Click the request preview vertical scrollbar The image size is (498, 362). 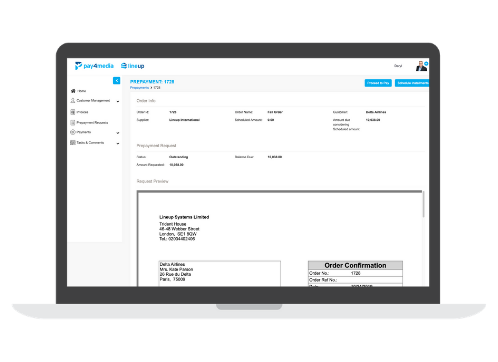click(423, 204)
